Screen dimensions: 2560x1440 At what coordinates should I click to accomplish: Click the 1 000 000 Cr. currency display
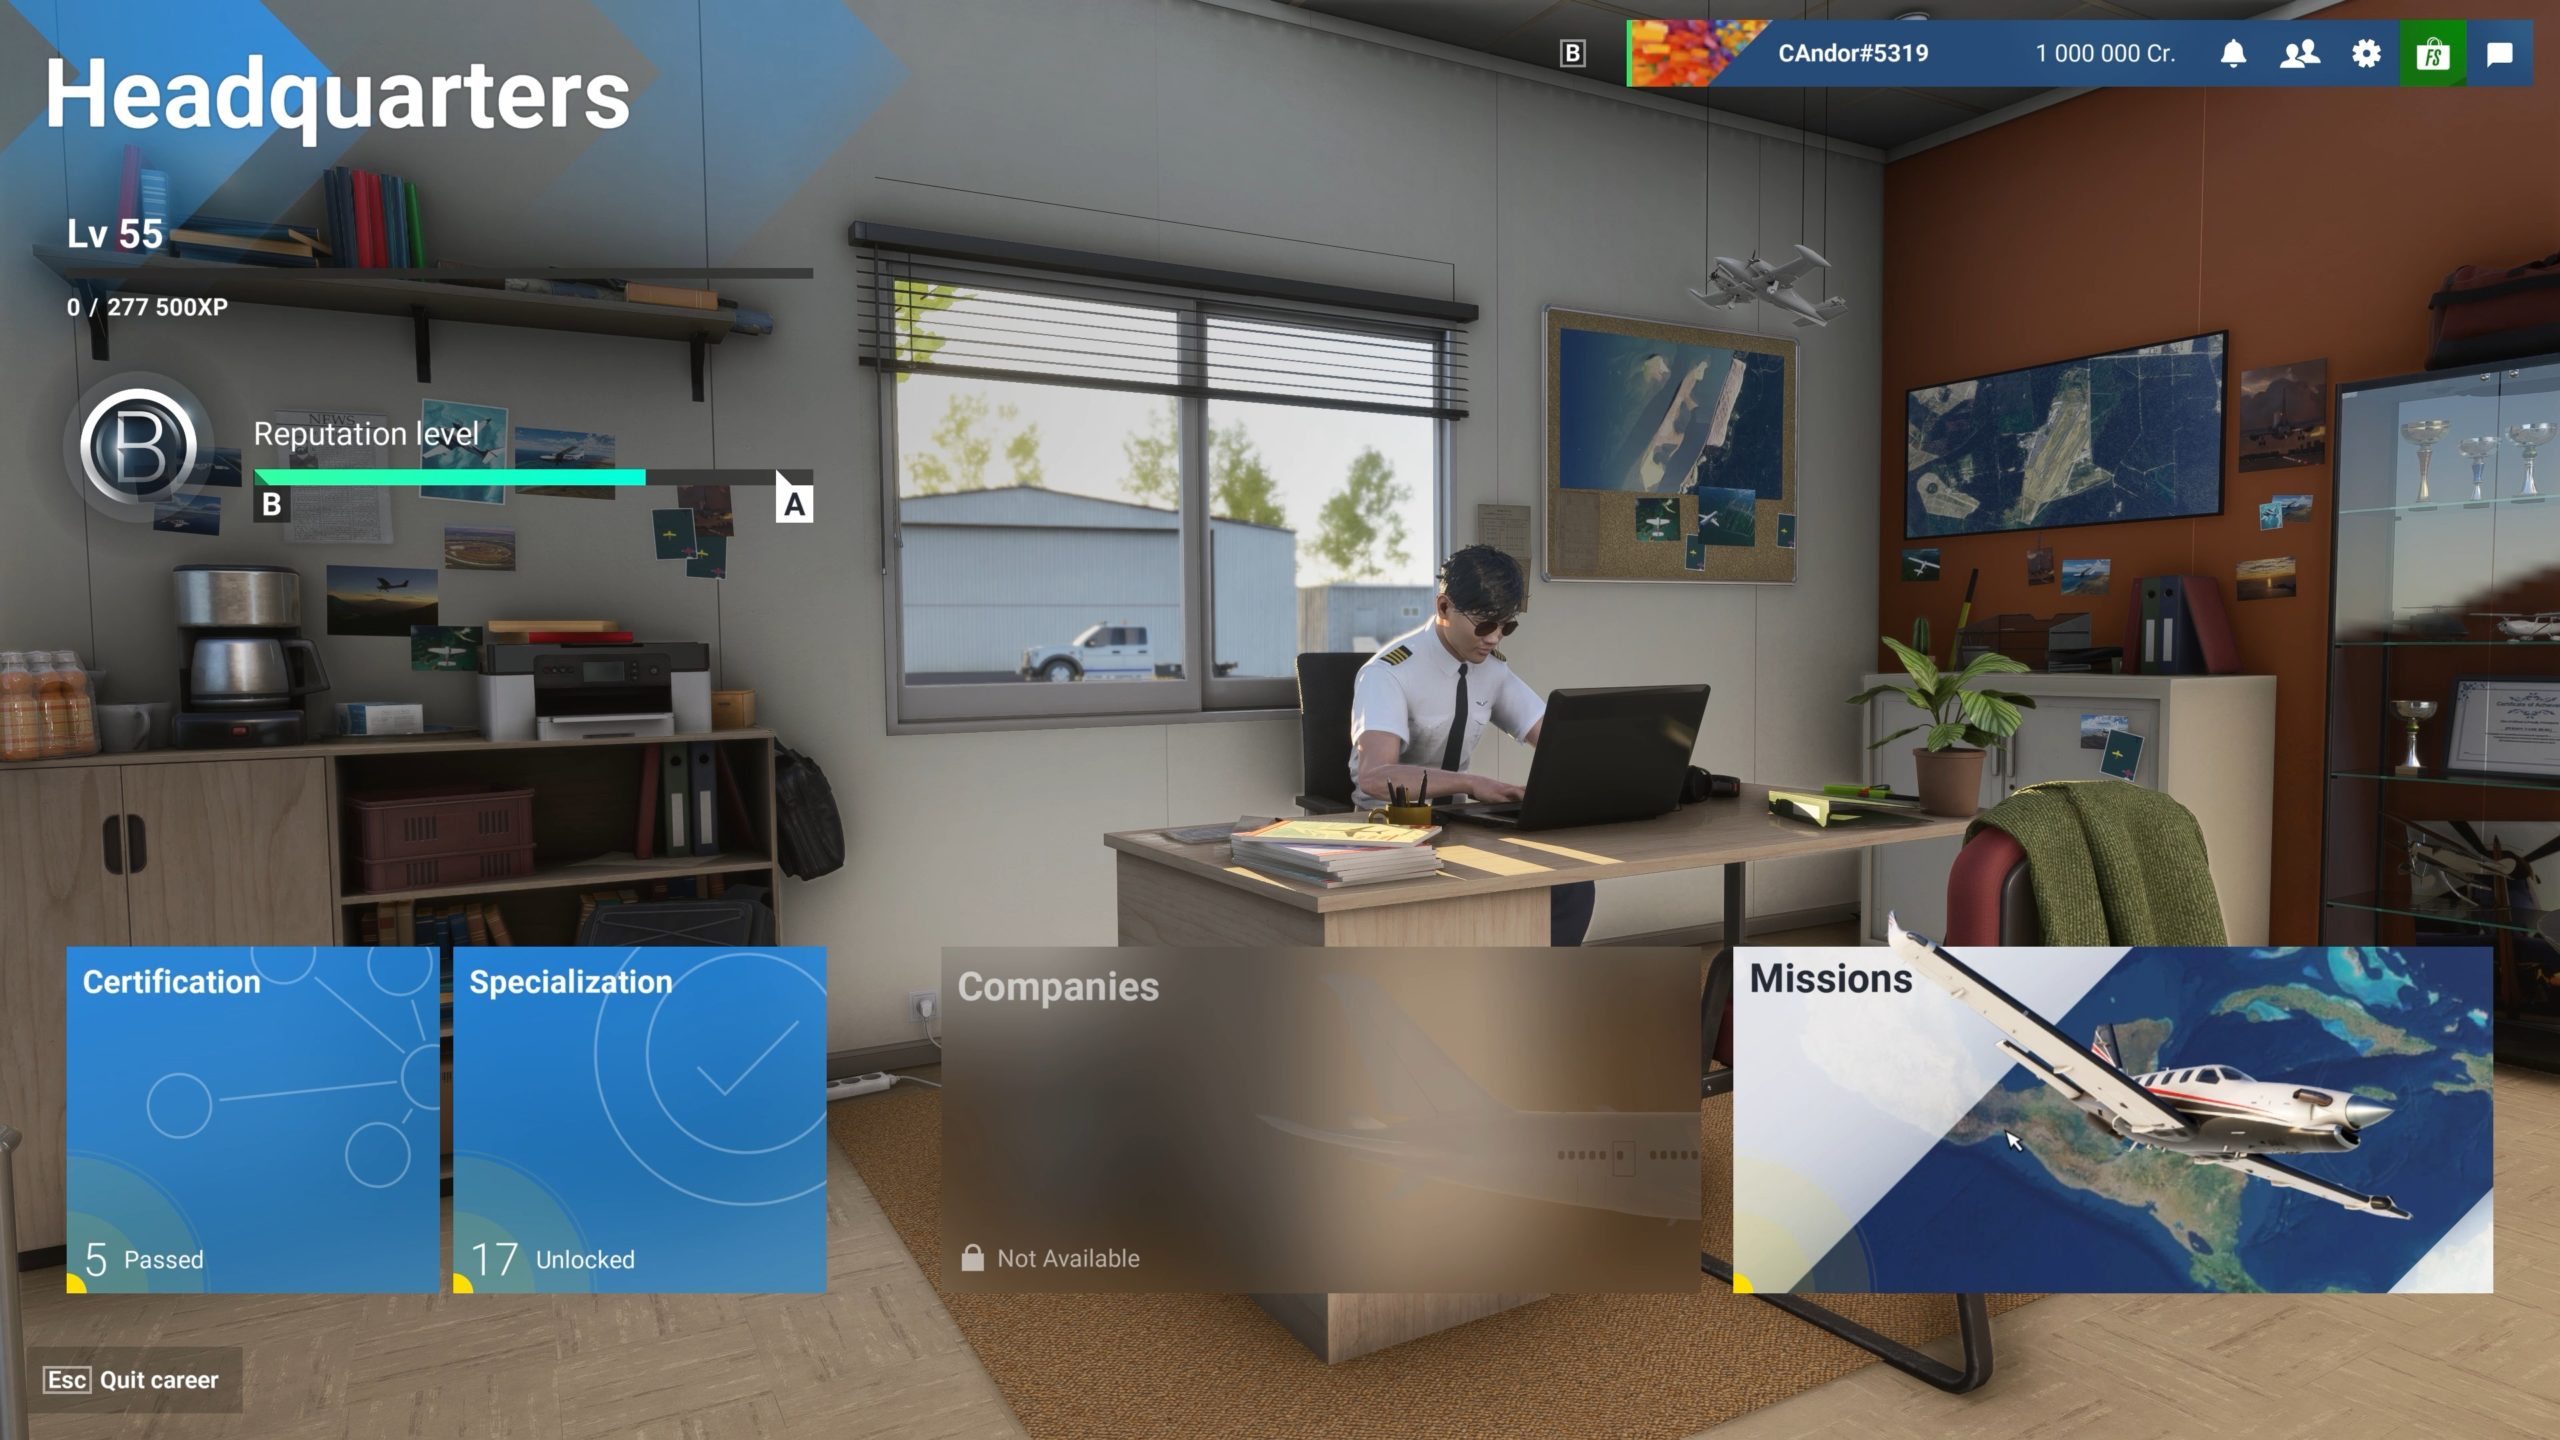[2103, 53]
